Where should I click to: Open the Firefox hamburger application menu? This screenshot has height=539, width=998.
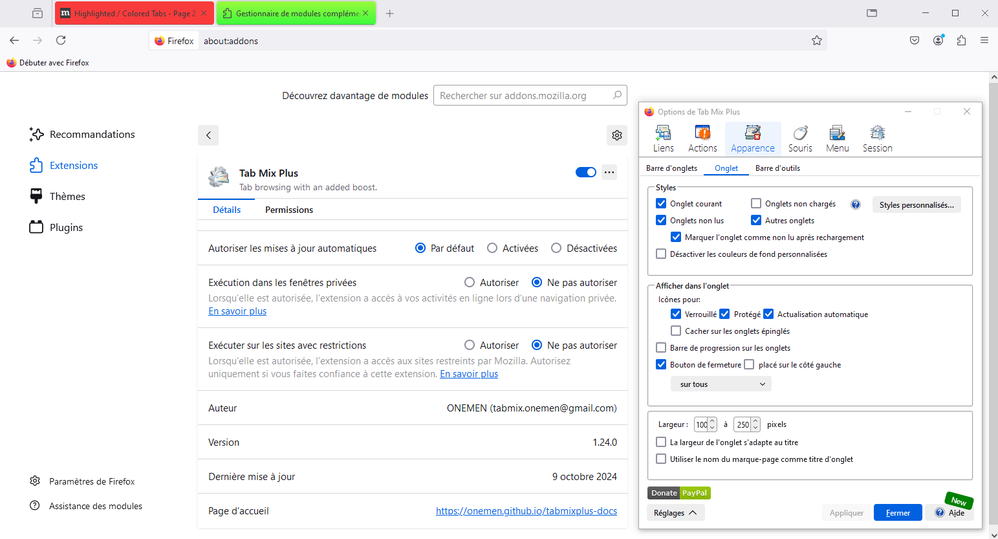984,41
